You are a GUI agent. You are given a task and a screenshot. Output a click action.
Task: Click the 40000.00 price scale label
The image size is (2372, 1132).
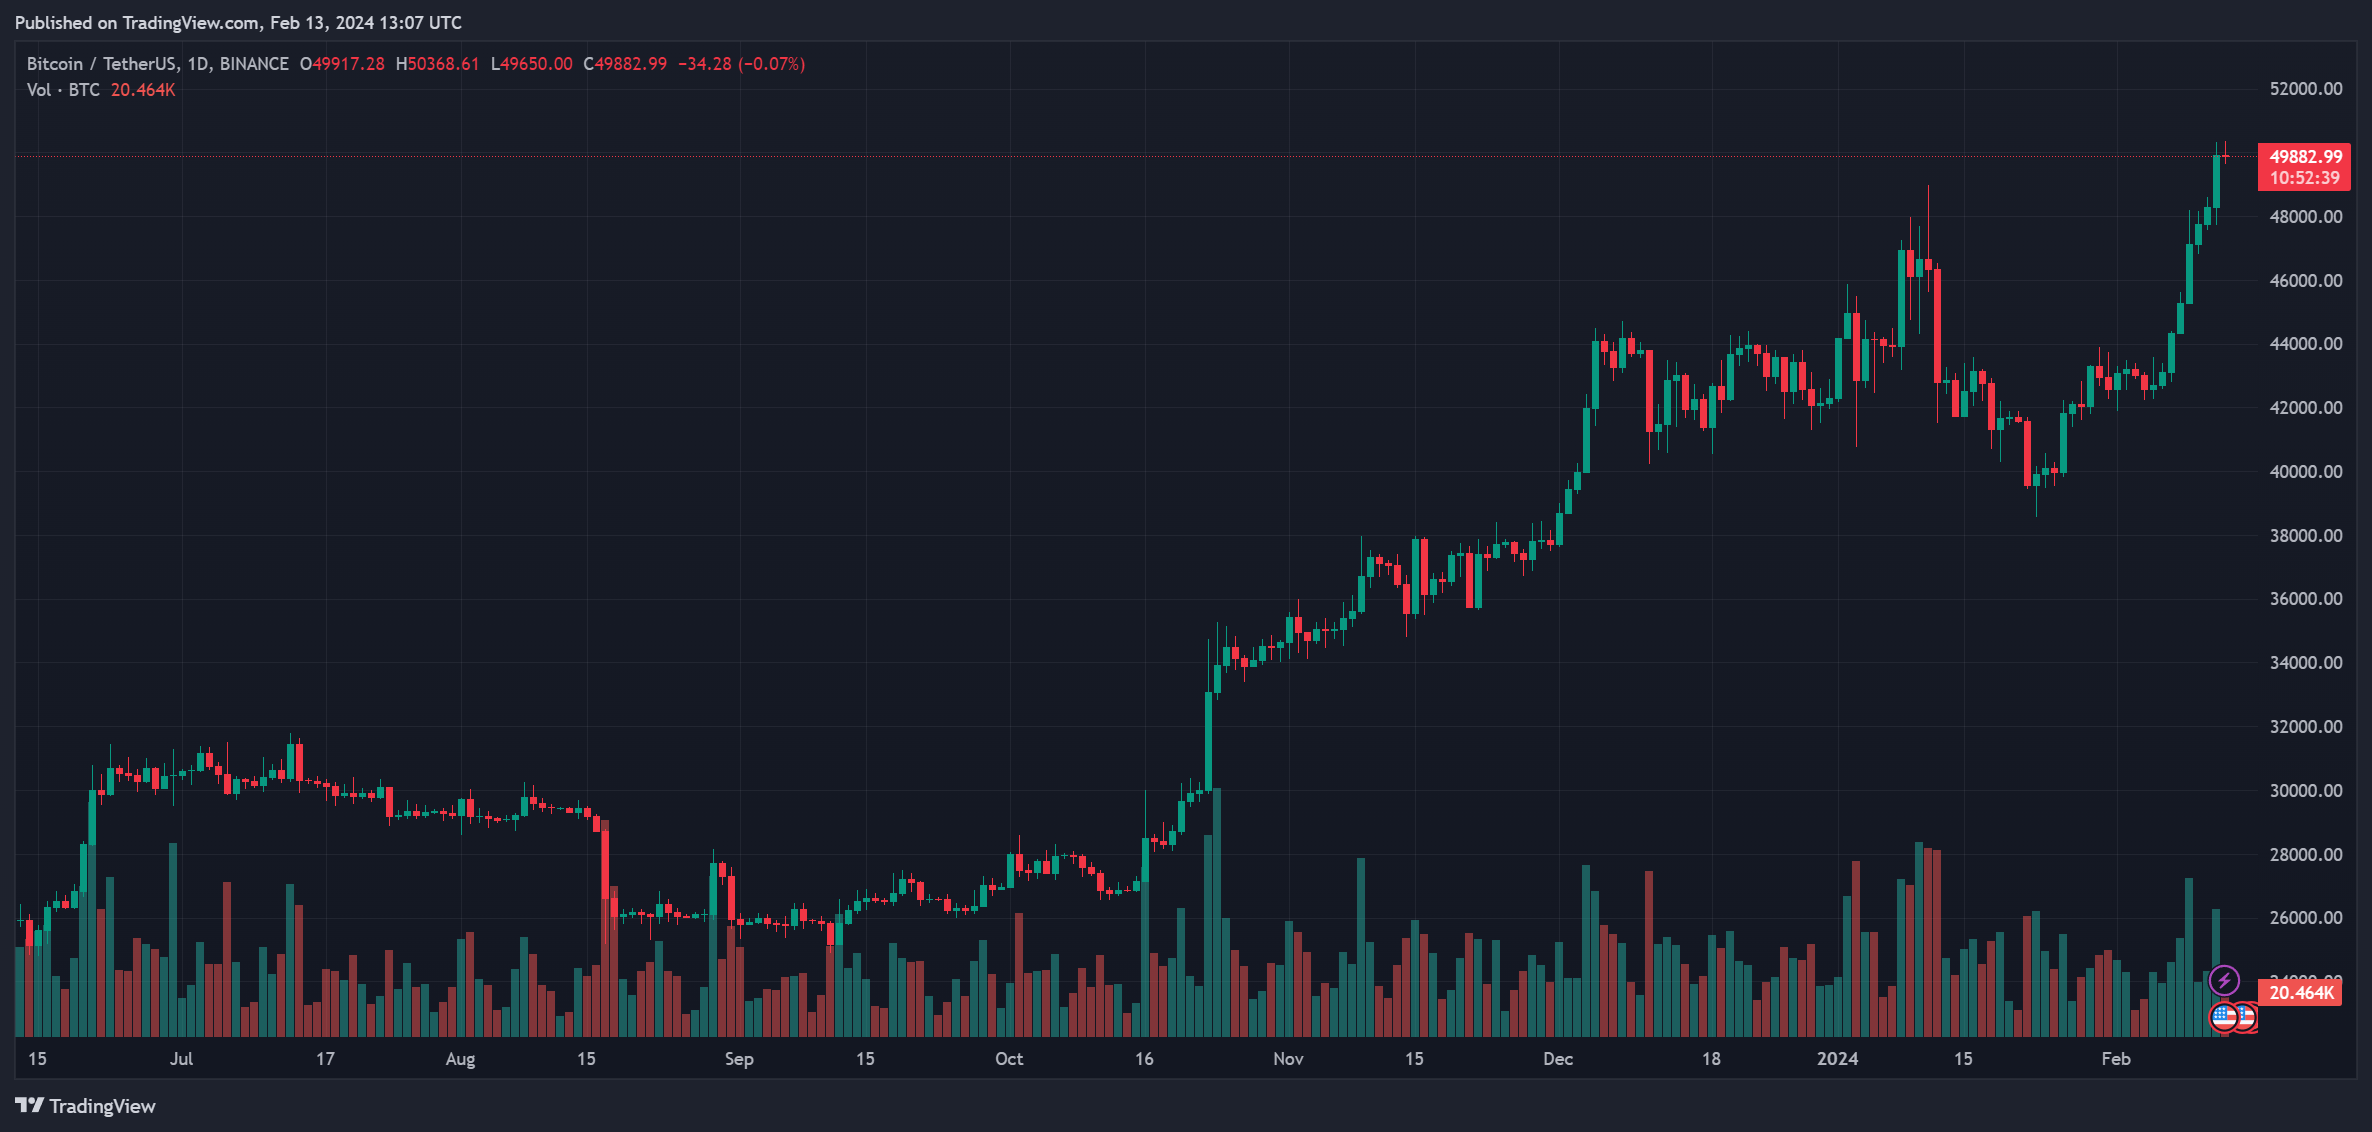point(2306,471)
